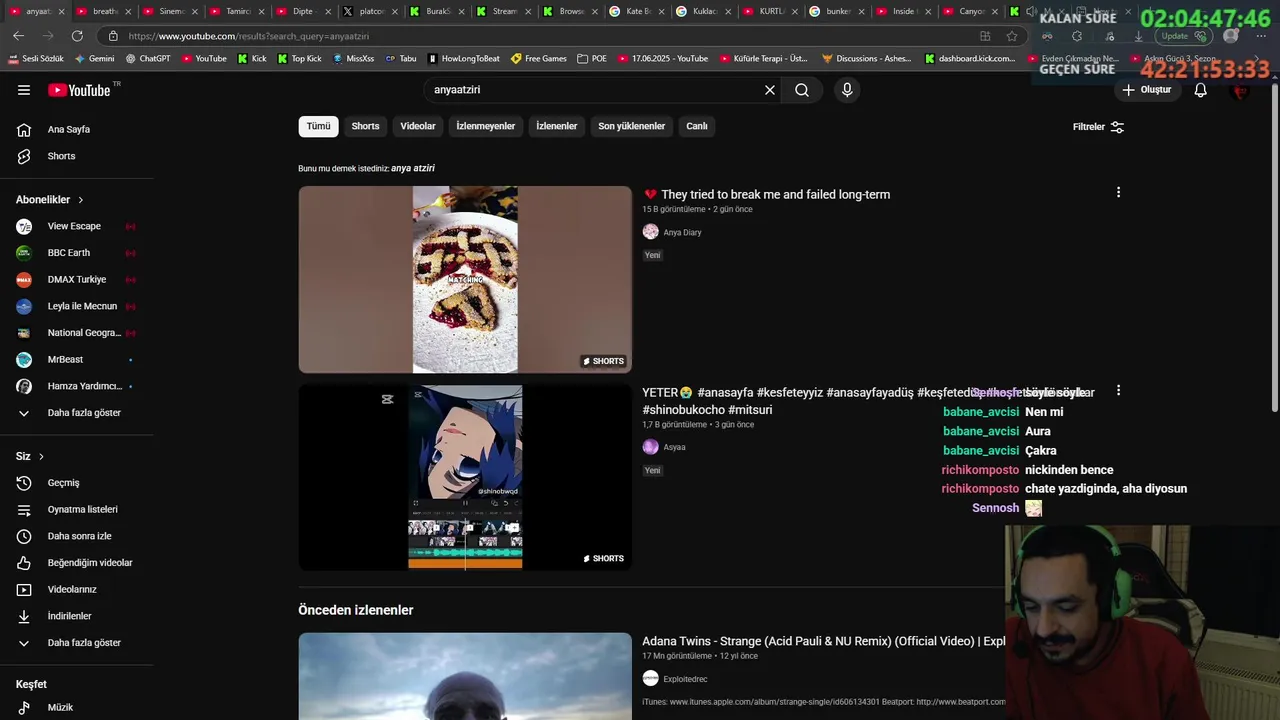Image resolution: width=1280 pixels, height=720 pixels.
Task: Open Shorts in the sidebar
Action: click(77, 156)
